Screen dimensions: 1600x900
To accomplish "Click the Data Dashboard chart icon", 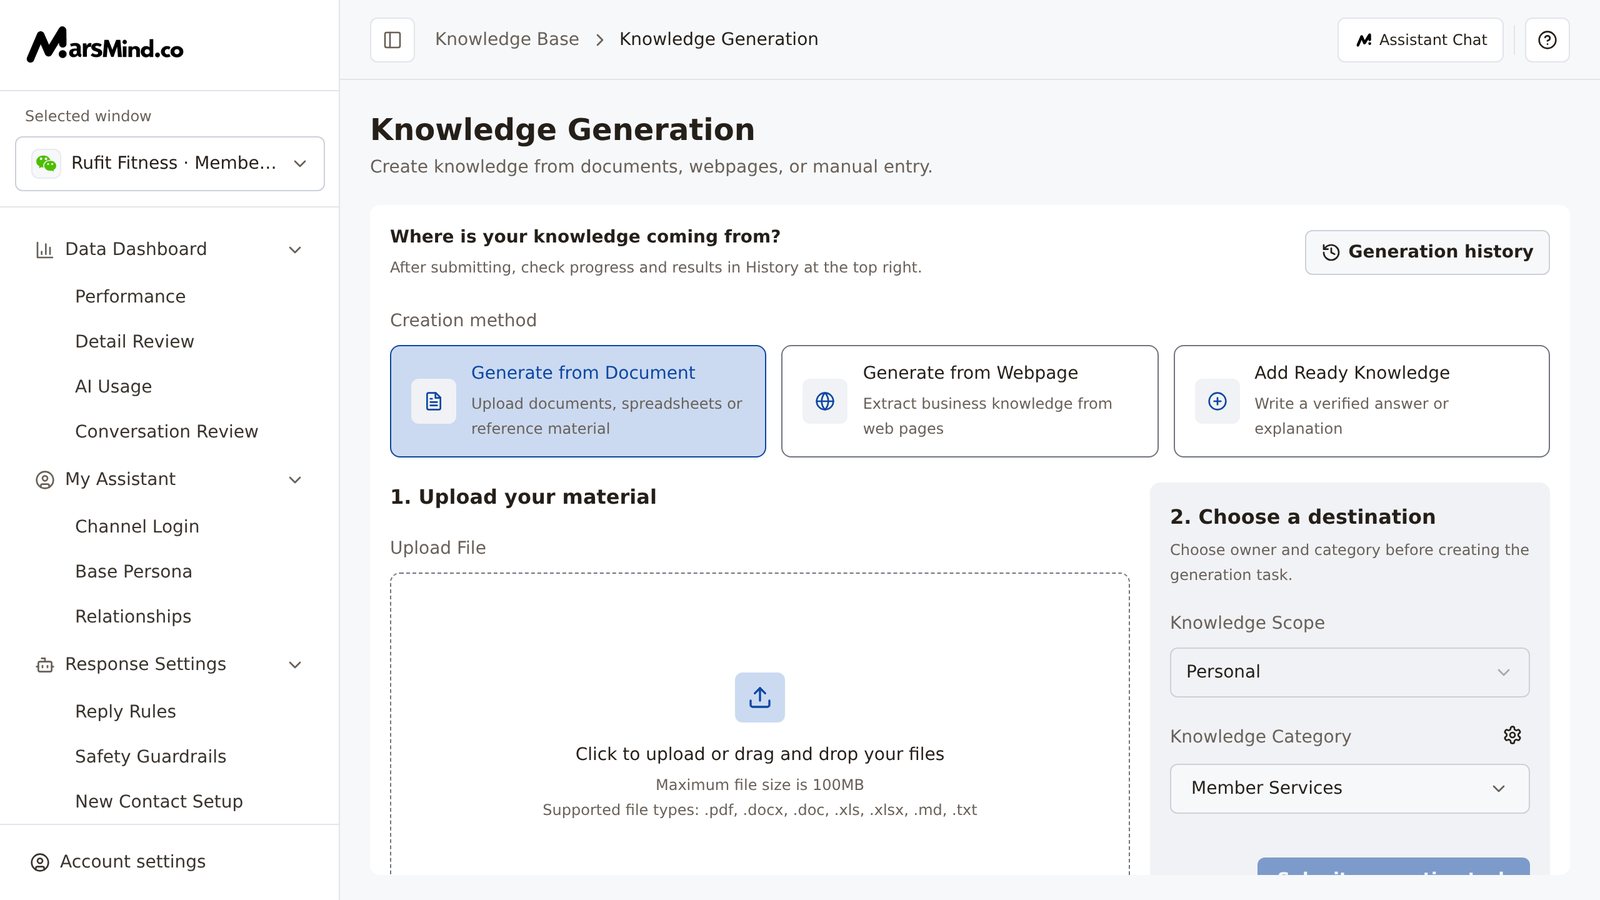I will click(x=44, y=250).
